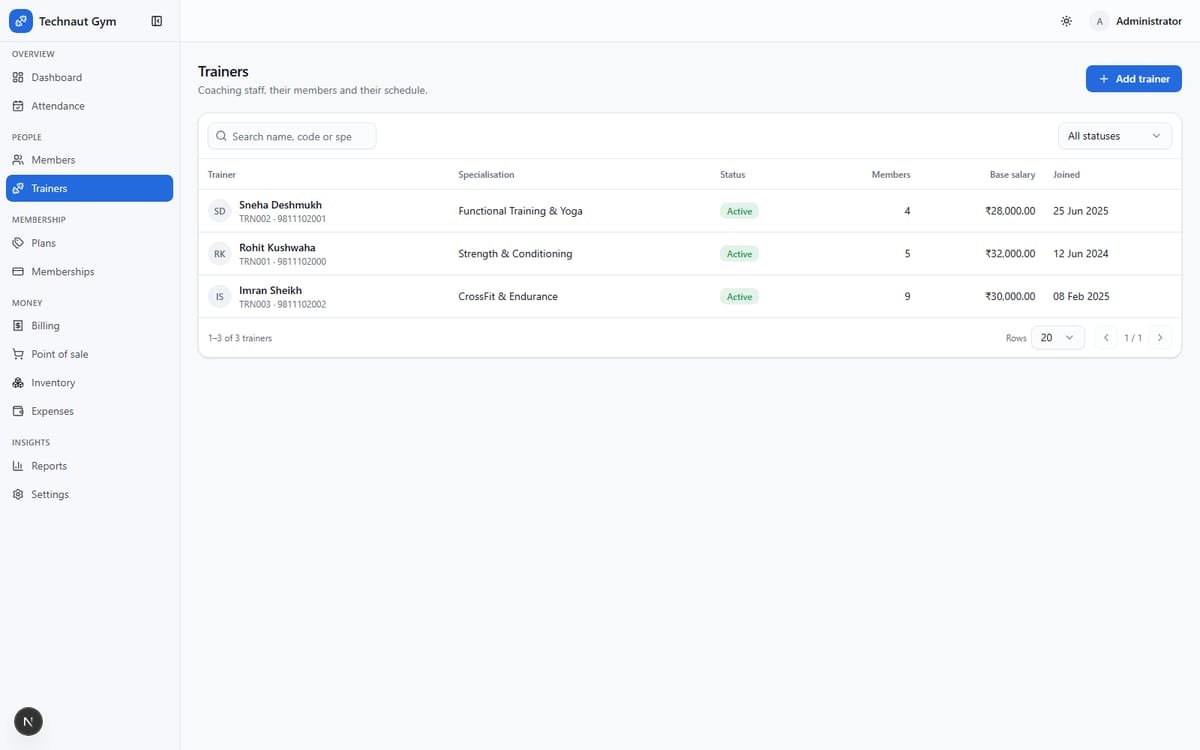Click the Add trainer button
The image size is (1200, 750).
pyautogui.click(x=1134, y=79)
